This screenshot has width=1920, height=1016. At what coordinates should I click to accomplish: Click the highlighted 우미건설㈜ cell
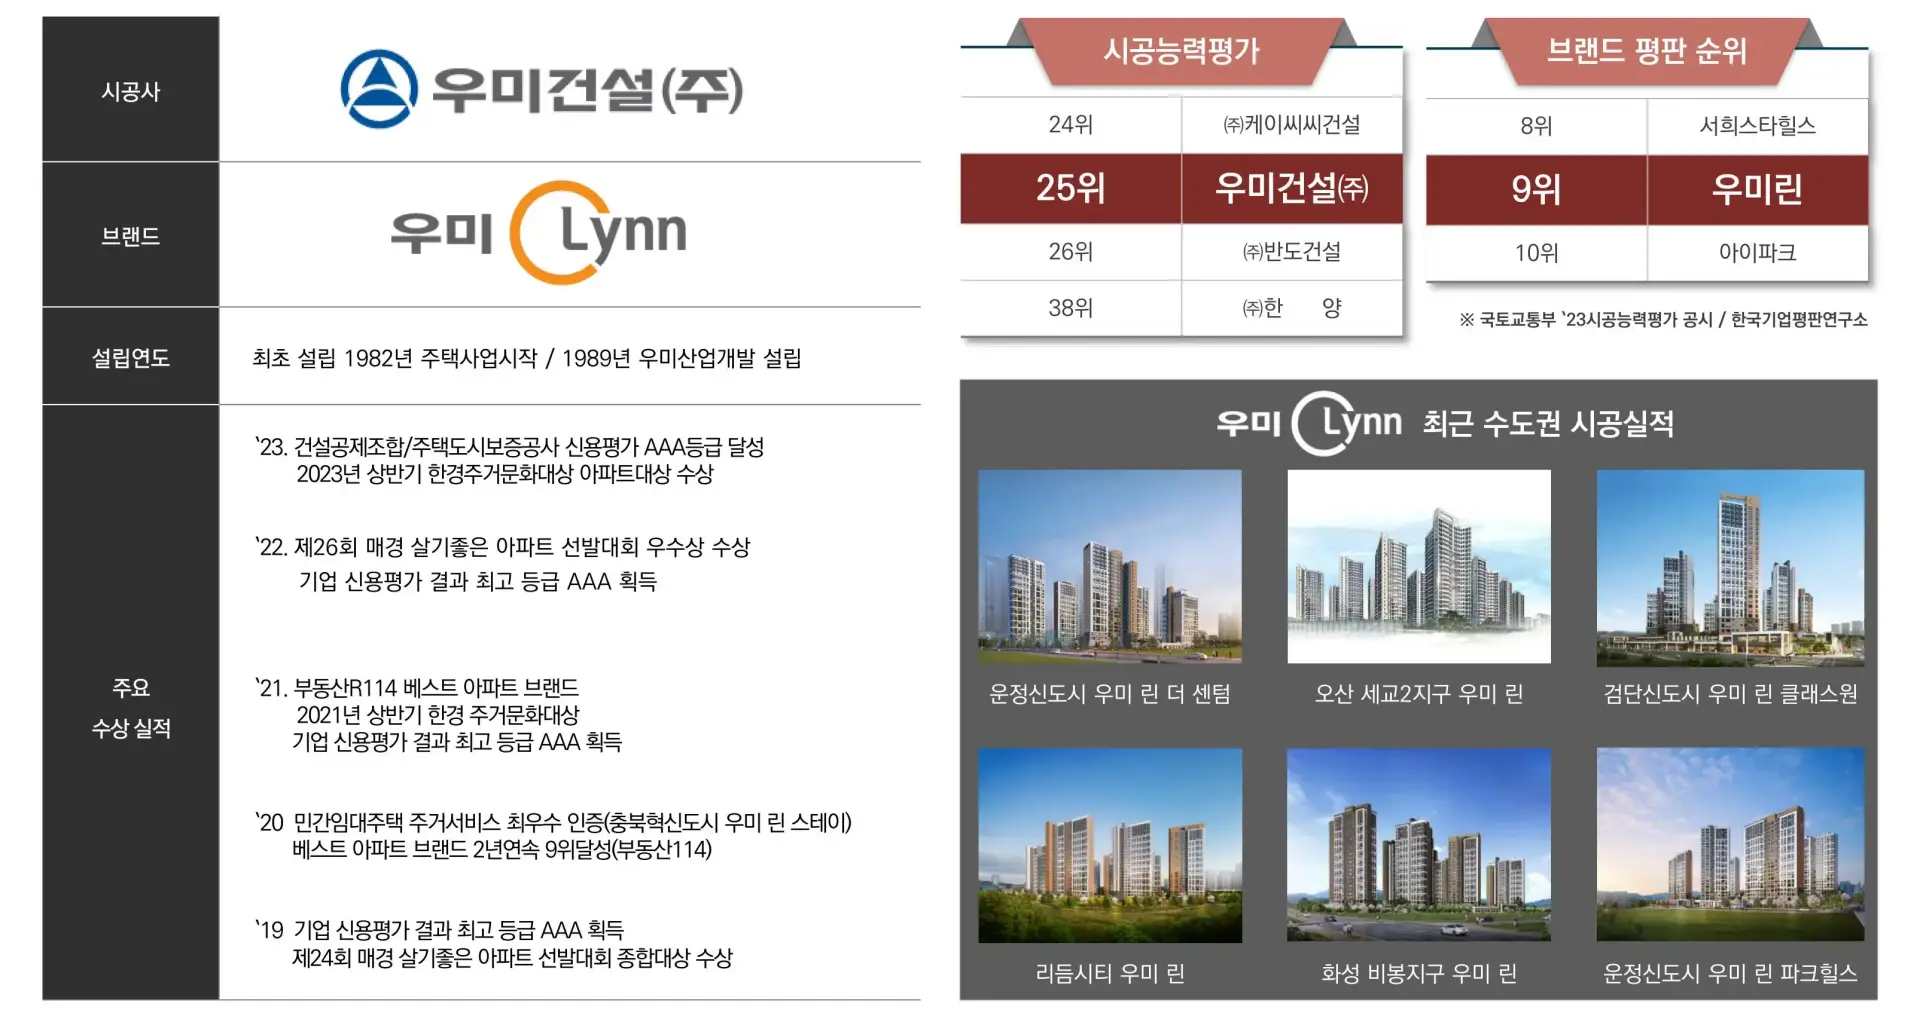[x=1292, y=188]
